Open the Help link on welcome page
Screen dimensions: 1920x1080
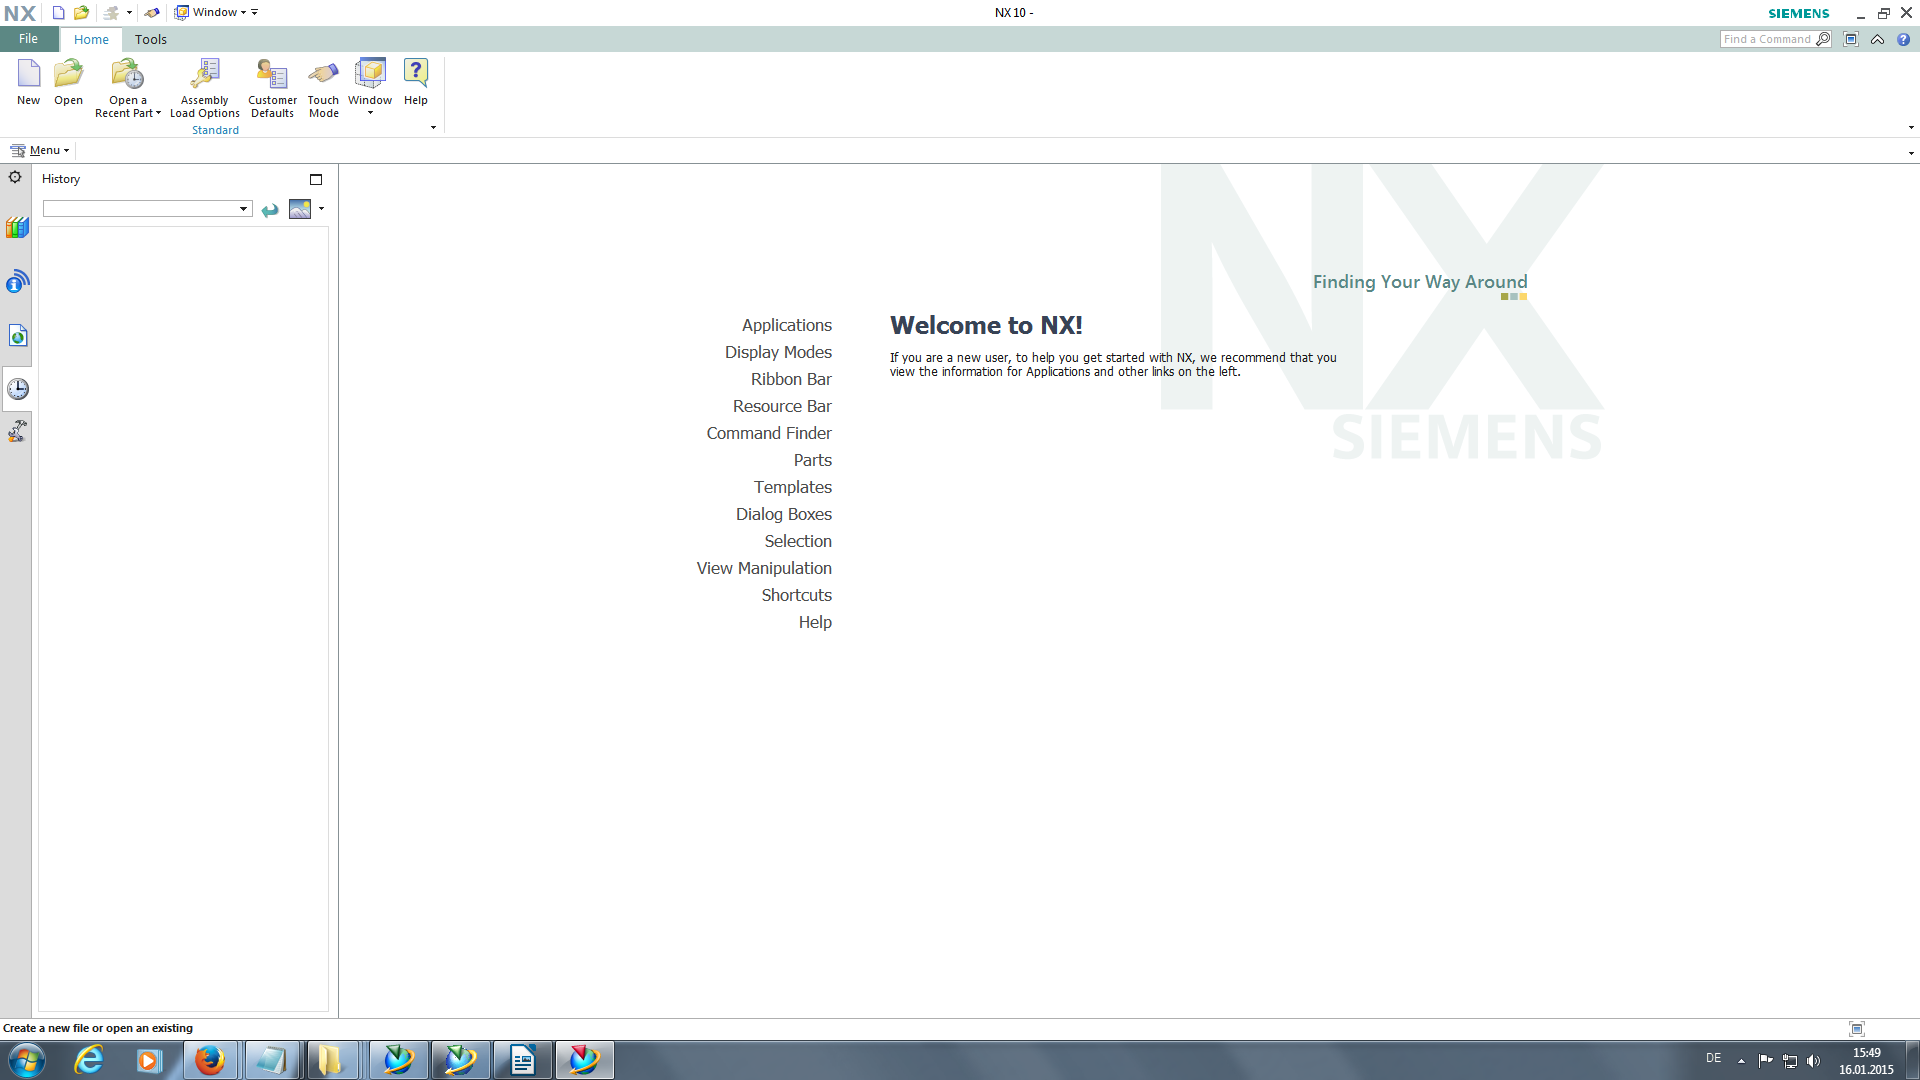pos(815,622)
